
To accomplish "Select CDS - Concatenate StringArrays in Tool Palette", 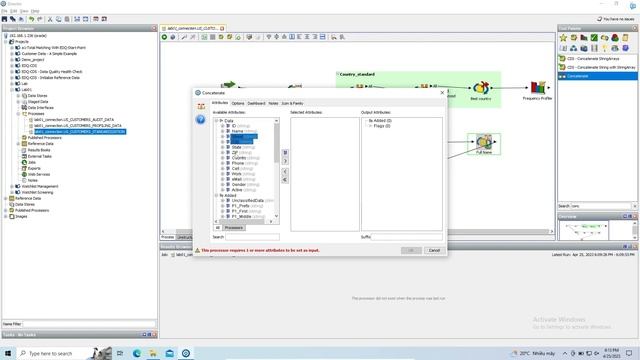I will point(593,59).
